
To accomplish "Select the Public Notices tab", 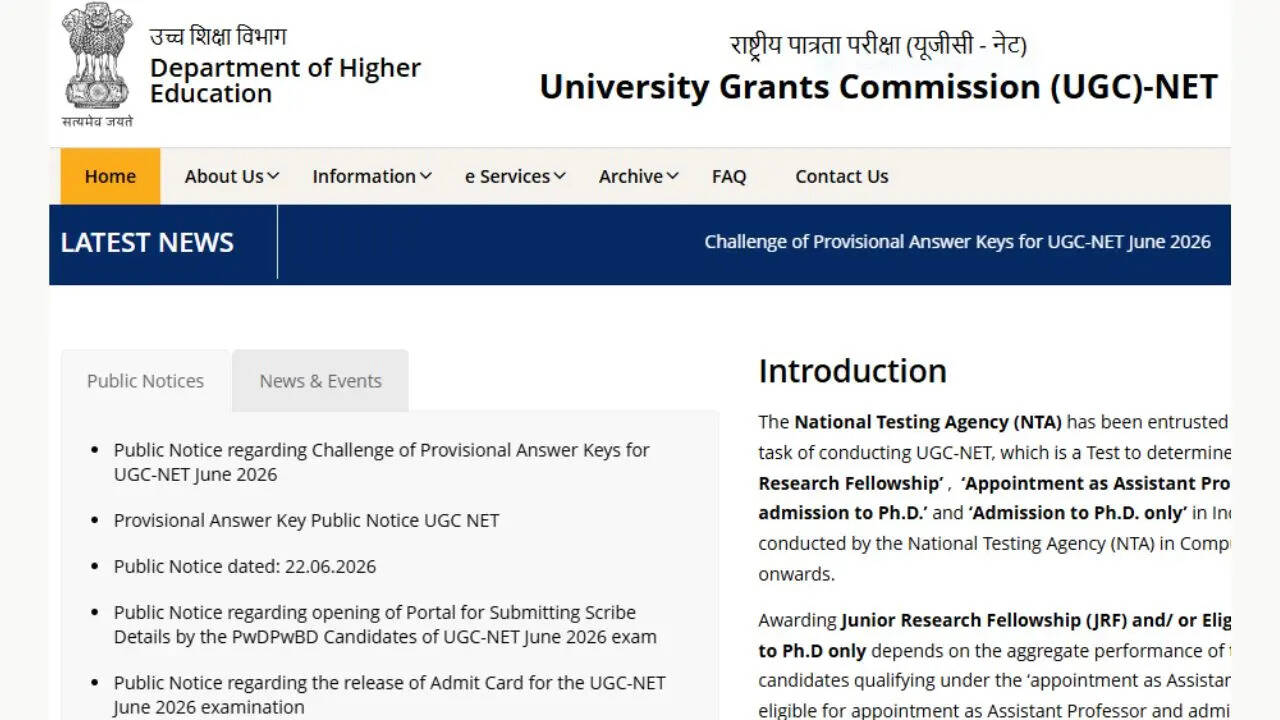I will coord(145,381).
